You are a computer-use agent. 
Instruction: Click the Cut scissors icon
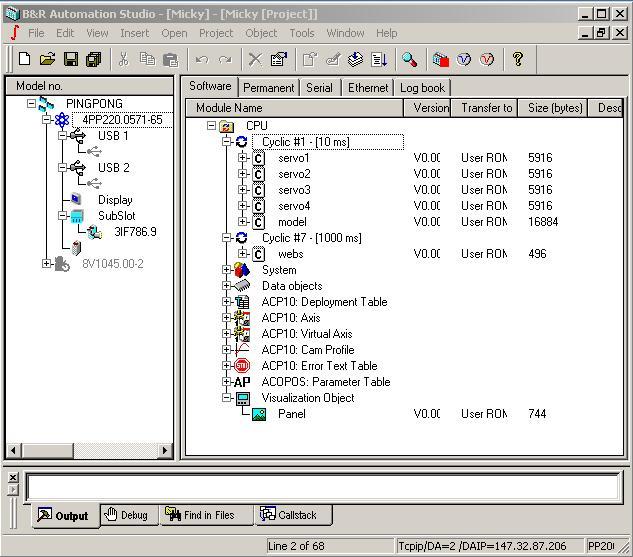pos(124,59)
